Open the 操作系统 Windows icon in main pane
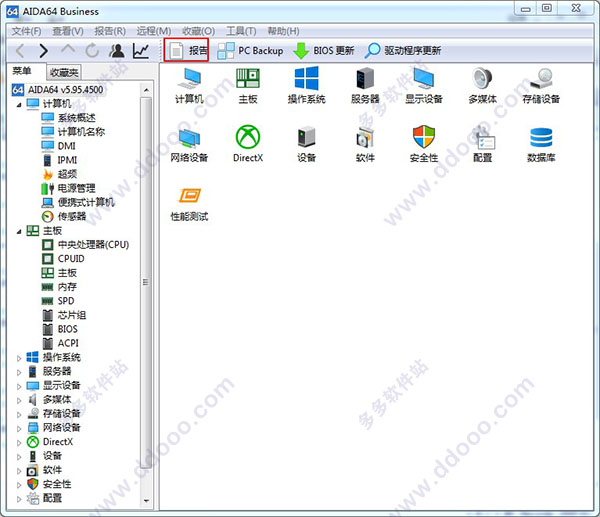Image resolution: width=600 pixels, height=517 pixels. [x=307, y=86]
